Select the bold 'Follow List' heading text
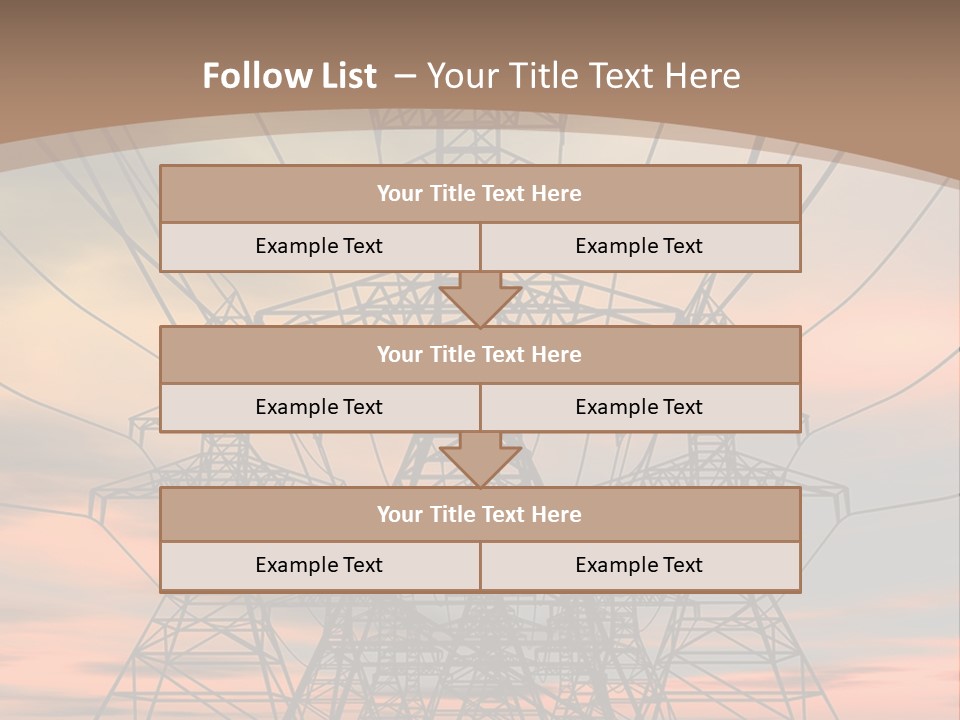The width and height of the screenshot is (960, 720). (x=289, y=76)
